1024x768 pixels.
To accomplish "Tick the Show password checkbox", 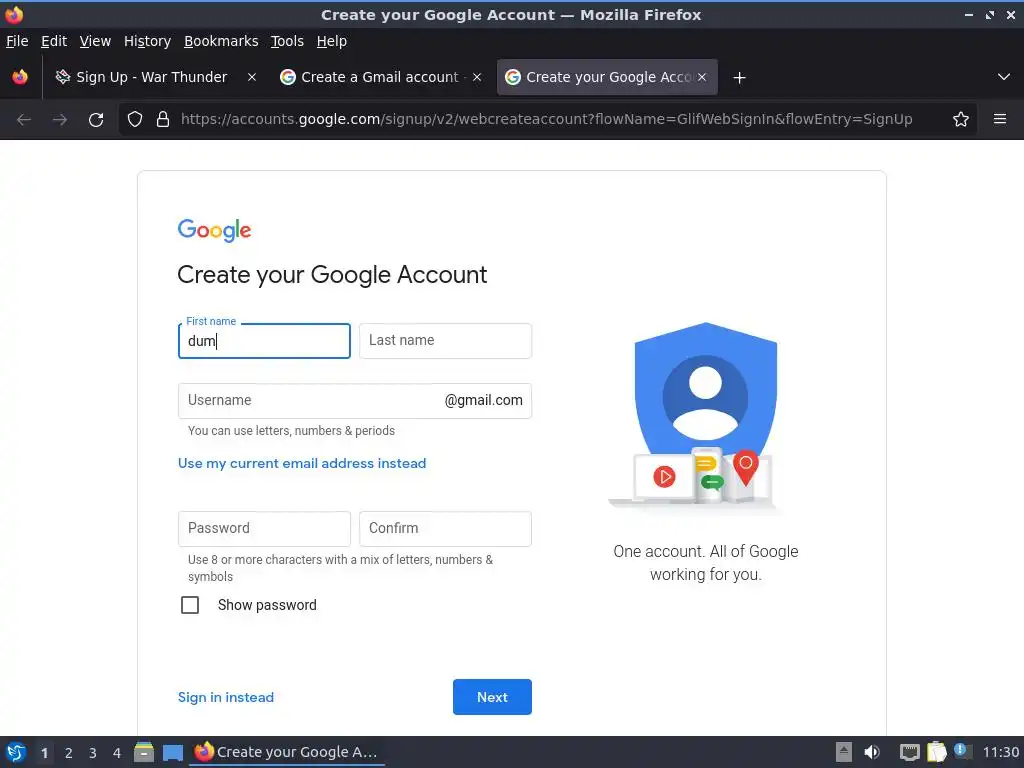I will pos(190,605).
